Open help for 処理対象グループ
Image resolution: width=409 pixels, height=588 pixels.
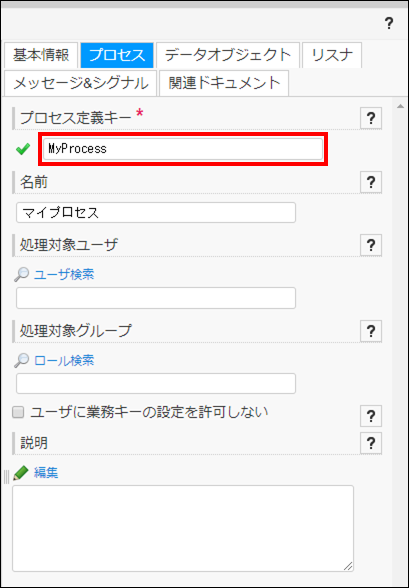(x=371, y=331)
